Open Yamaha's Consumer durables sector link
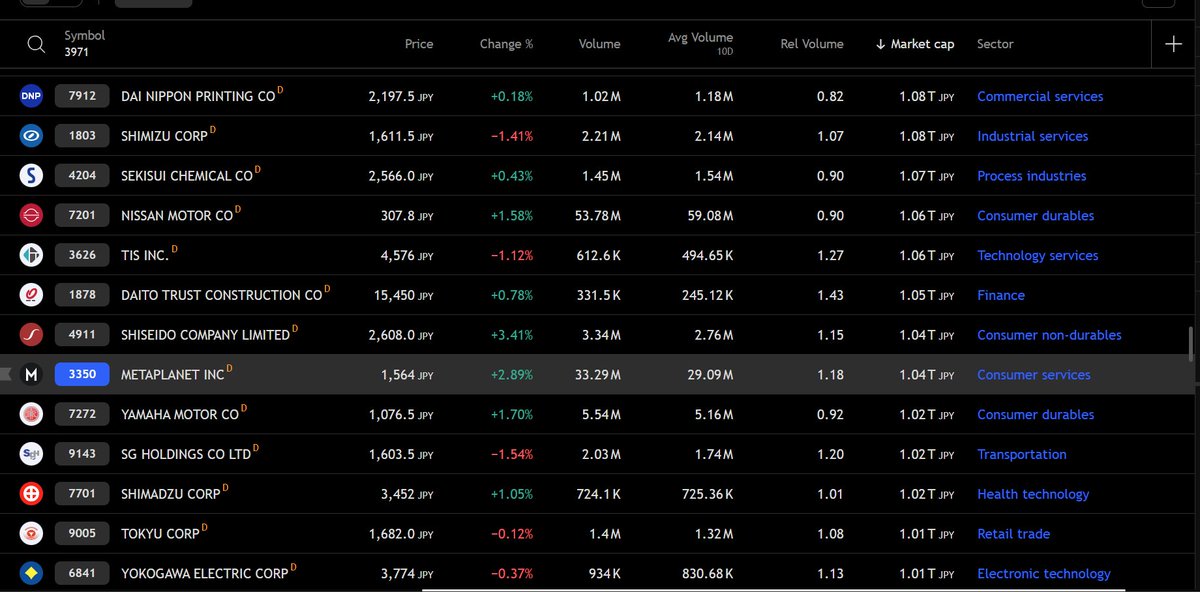This screenshot has height=592, width=1200. [x=1035, y=415]
